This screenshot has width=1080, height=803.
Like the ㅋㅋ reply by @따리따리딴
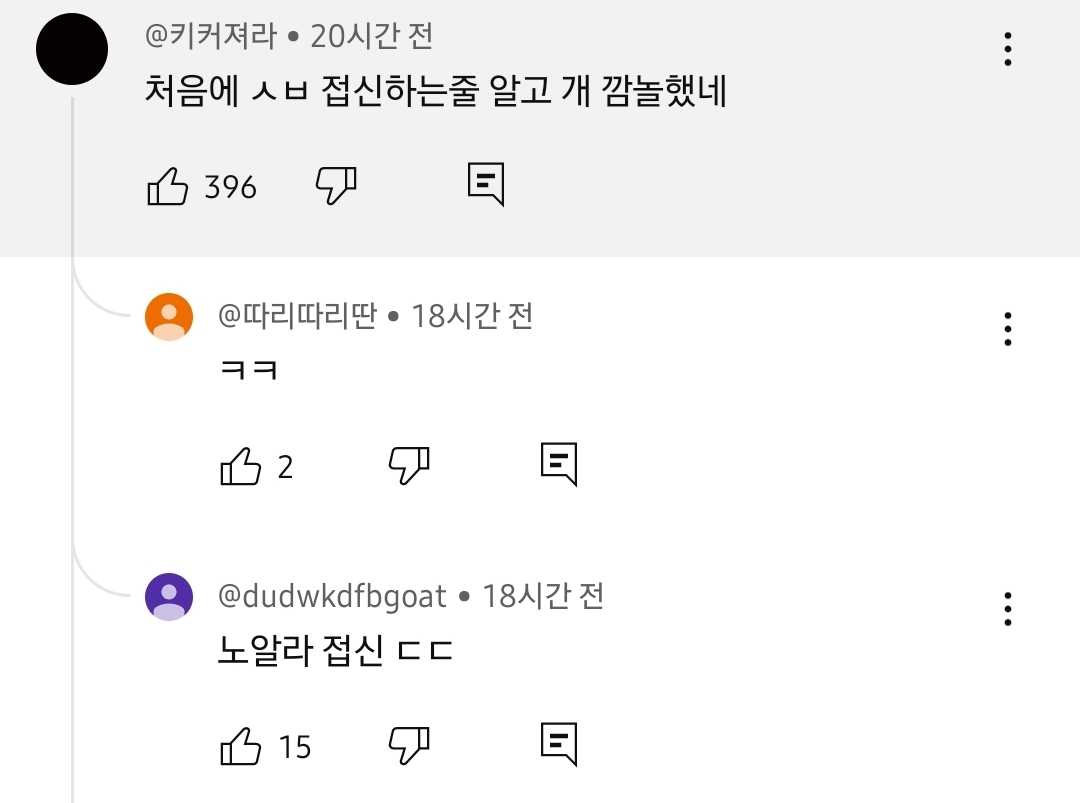(240, 466)
